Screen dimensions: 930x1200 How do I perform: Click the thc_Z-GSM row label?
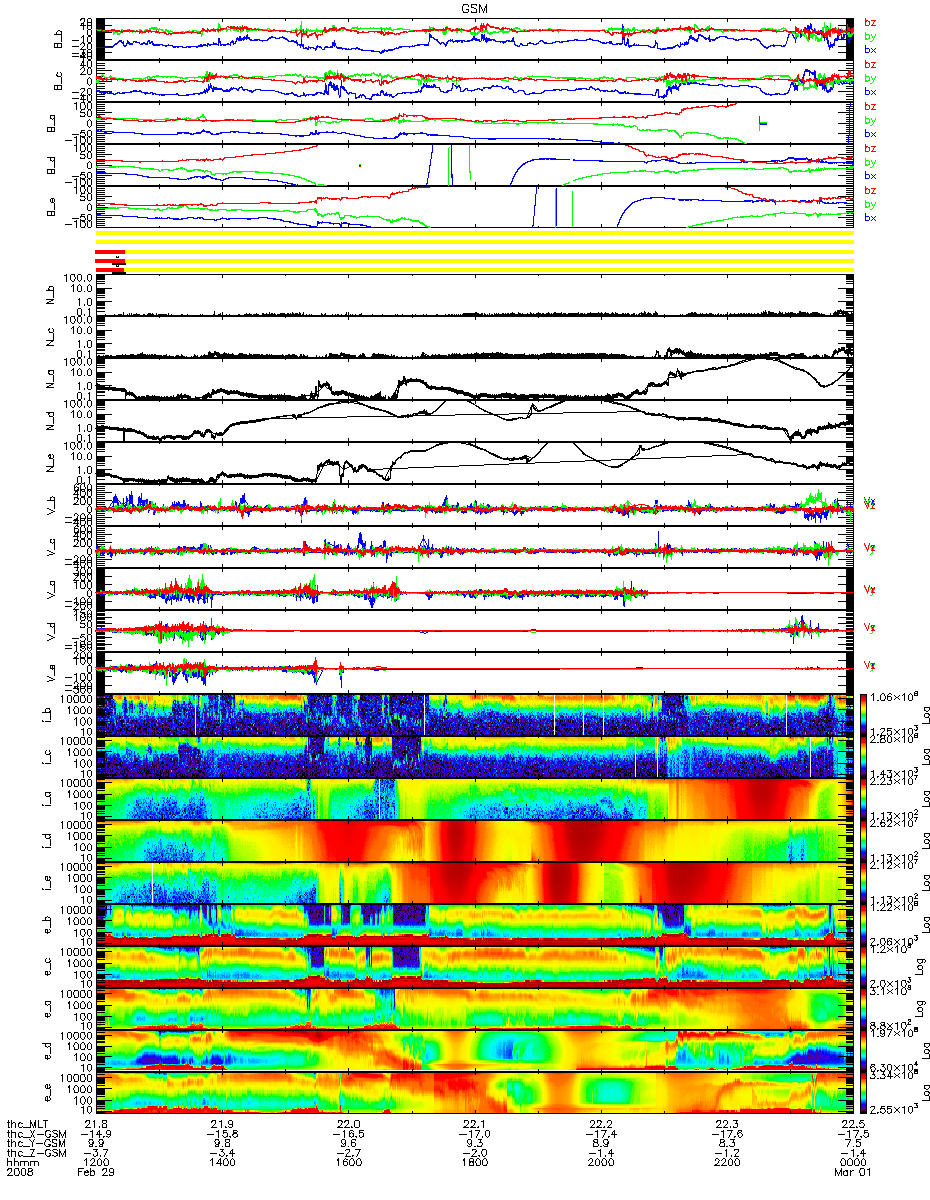coord(36,1154)
